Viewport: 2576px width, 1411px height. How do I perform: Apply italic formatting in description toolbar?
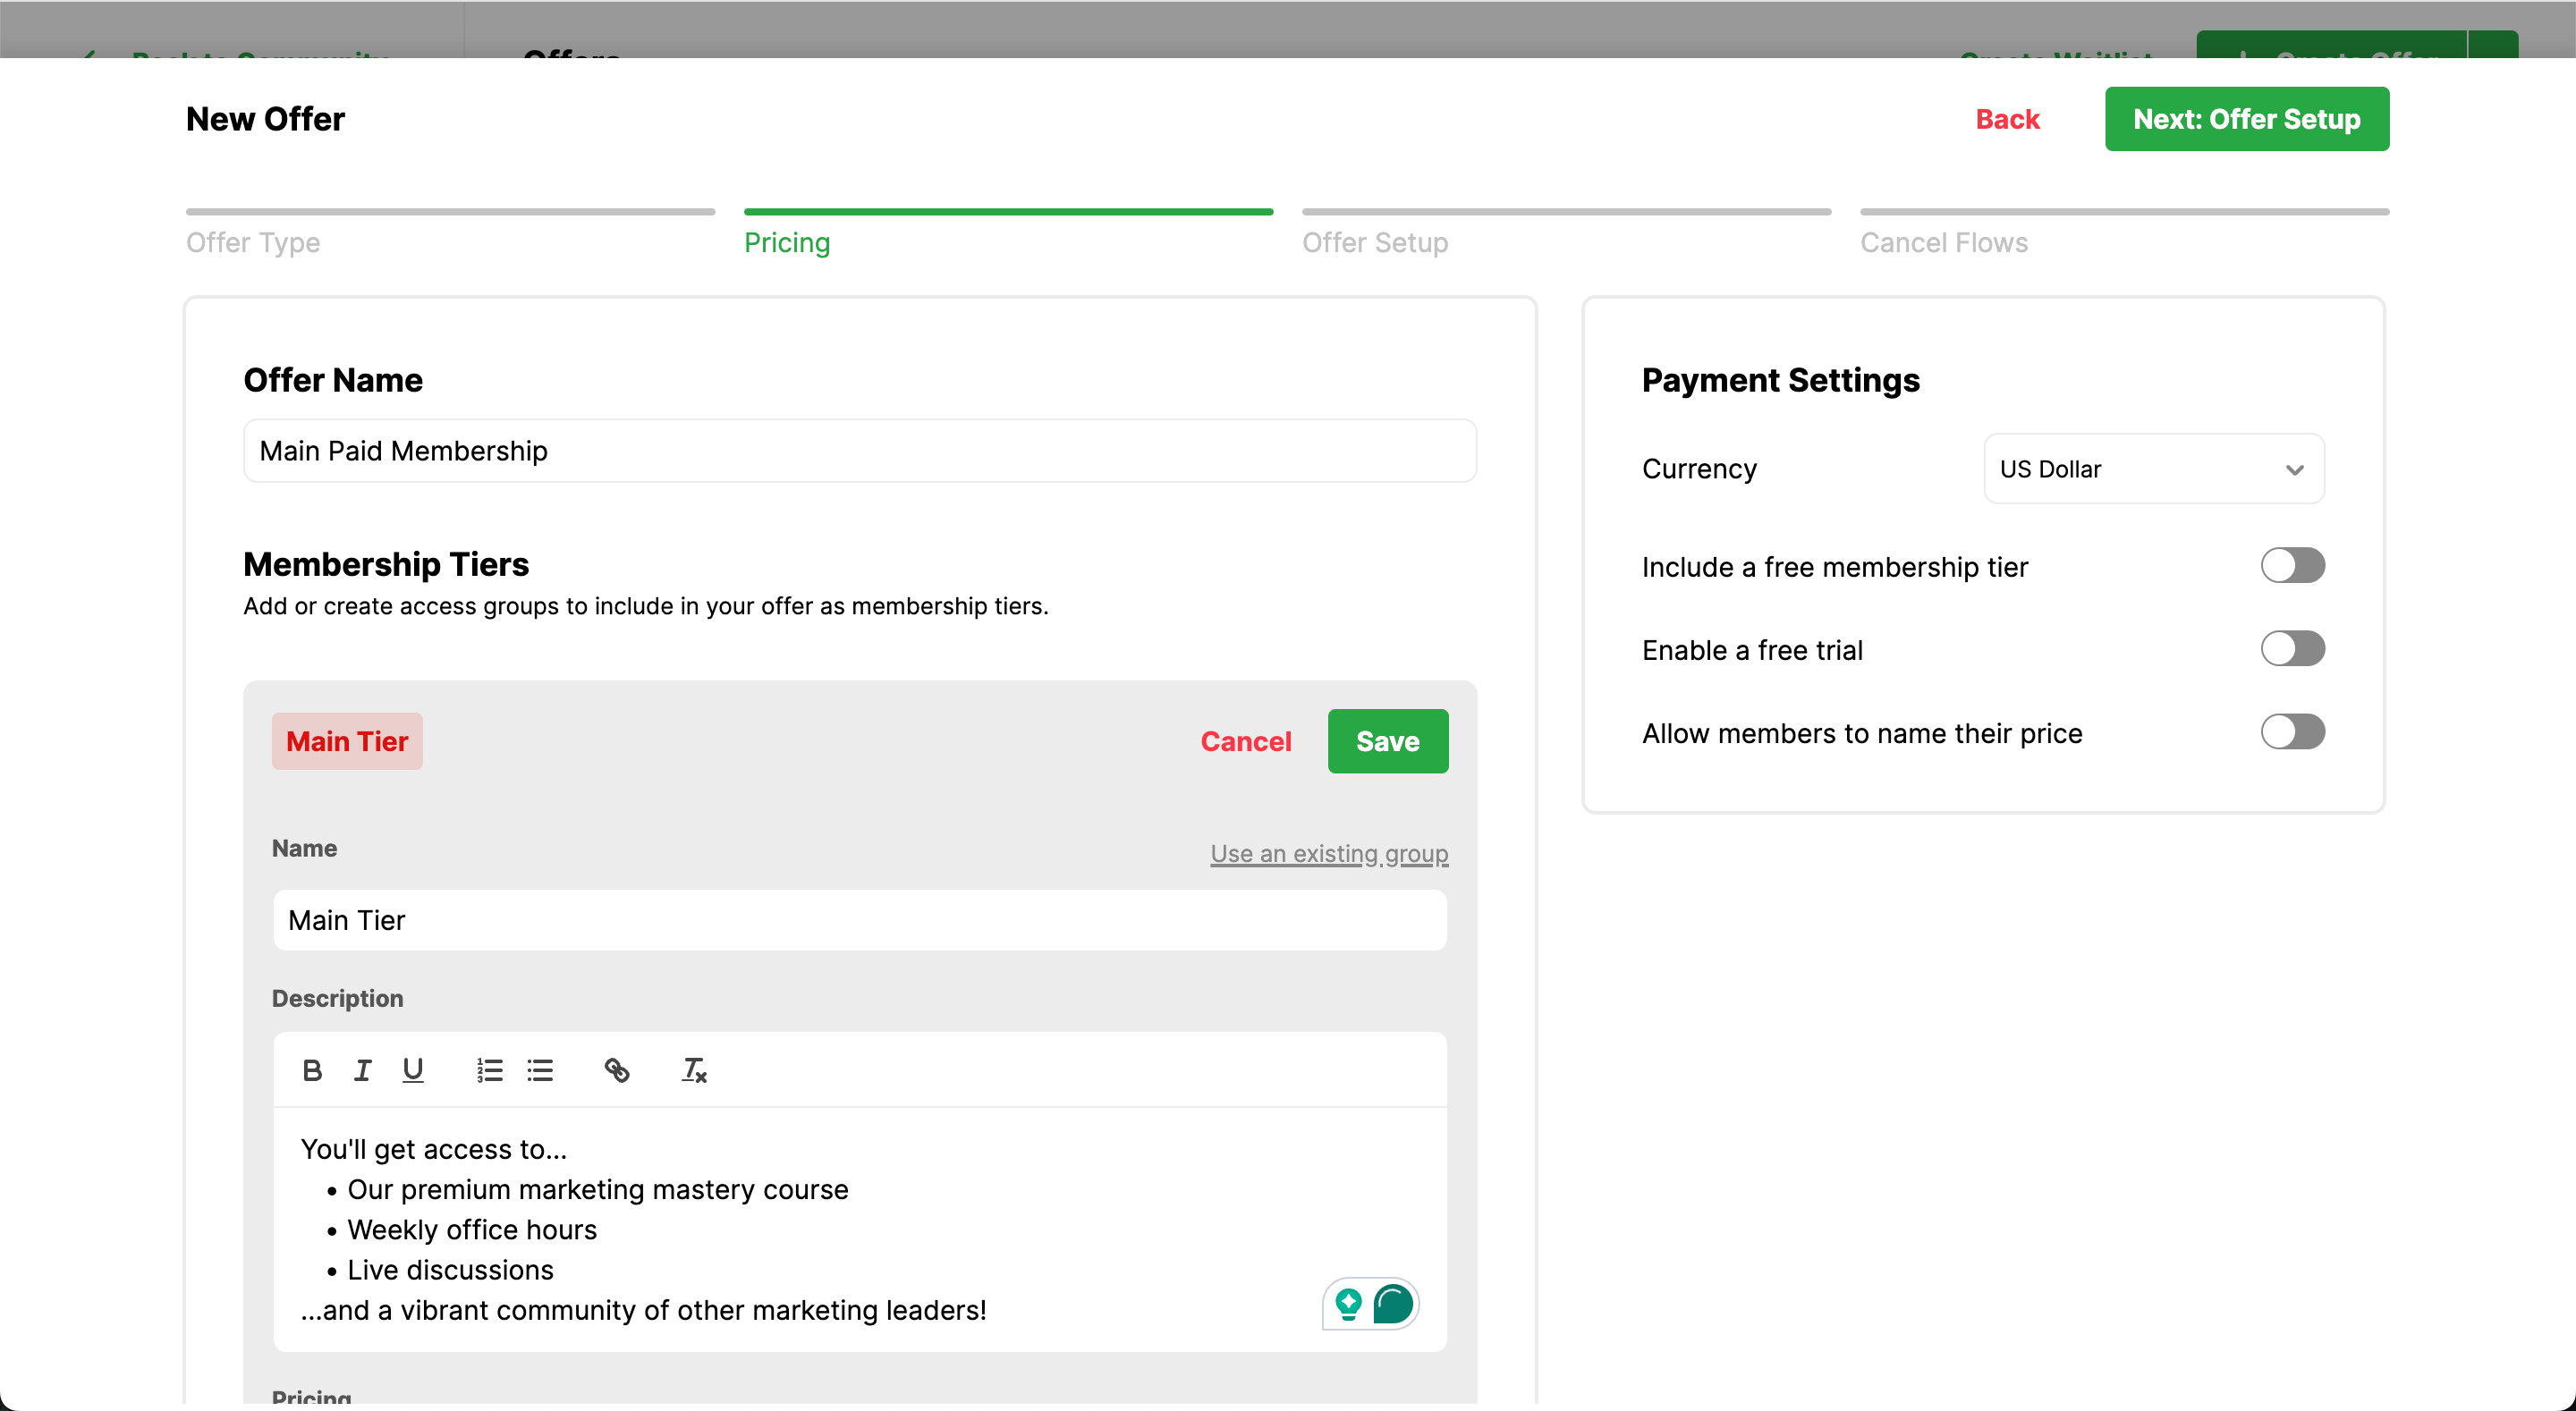[x=362, y=1070]
